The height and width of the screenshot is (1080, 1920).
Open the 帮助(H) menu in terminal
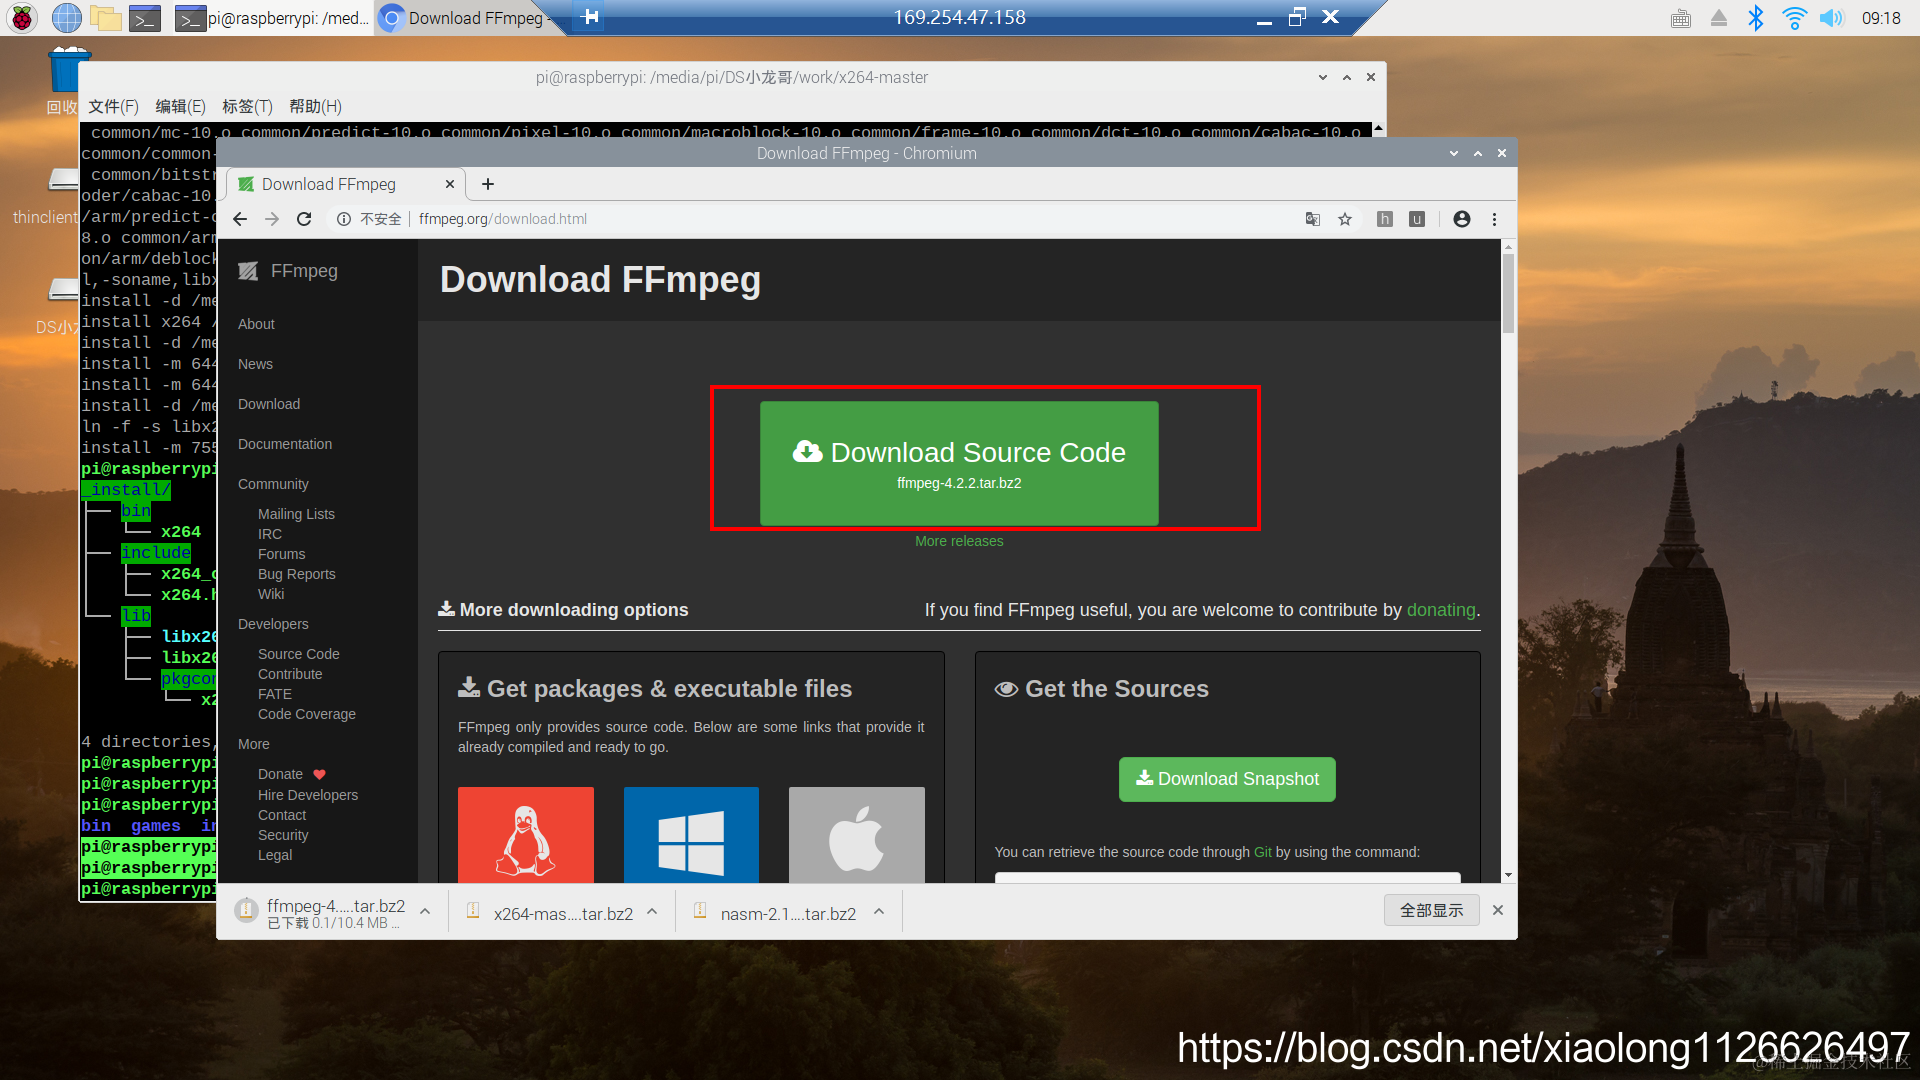315,107
